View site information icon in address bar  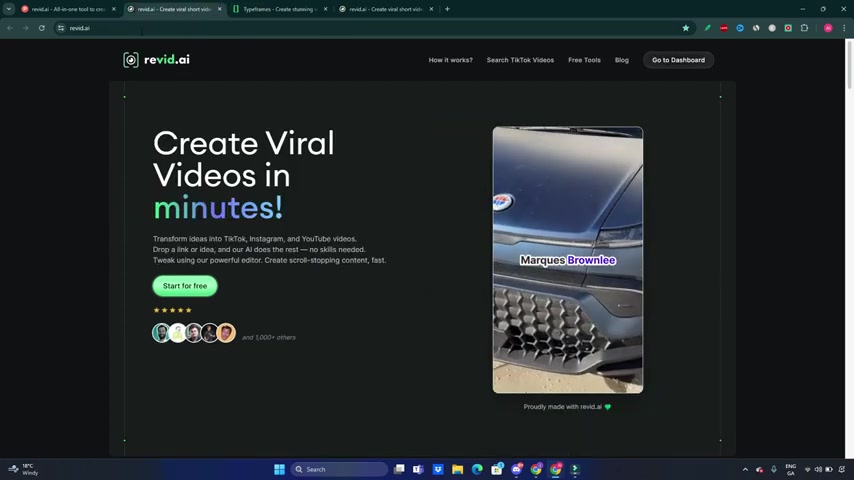[x=61, y=28]
